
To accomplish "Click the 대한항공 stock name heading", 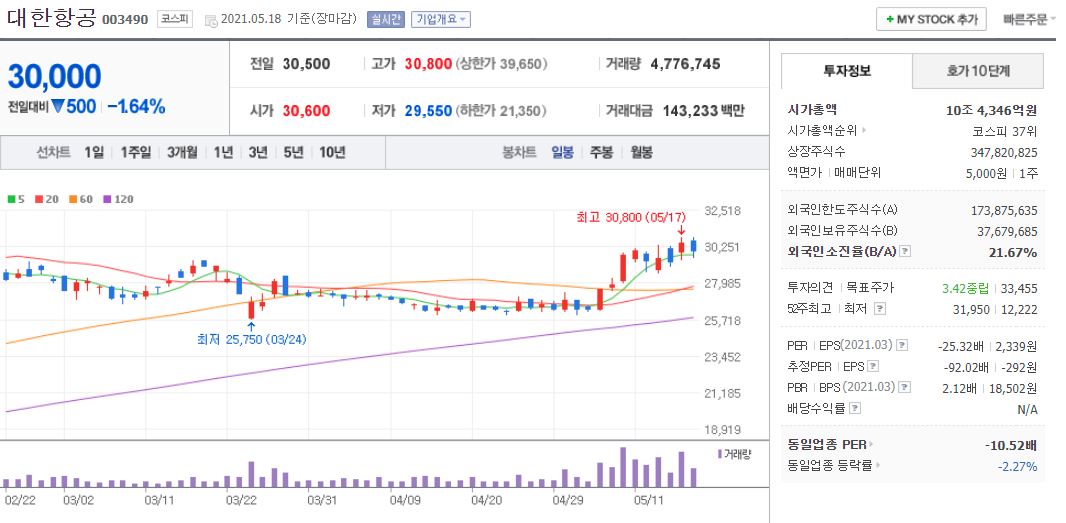I will pos(52,18).
